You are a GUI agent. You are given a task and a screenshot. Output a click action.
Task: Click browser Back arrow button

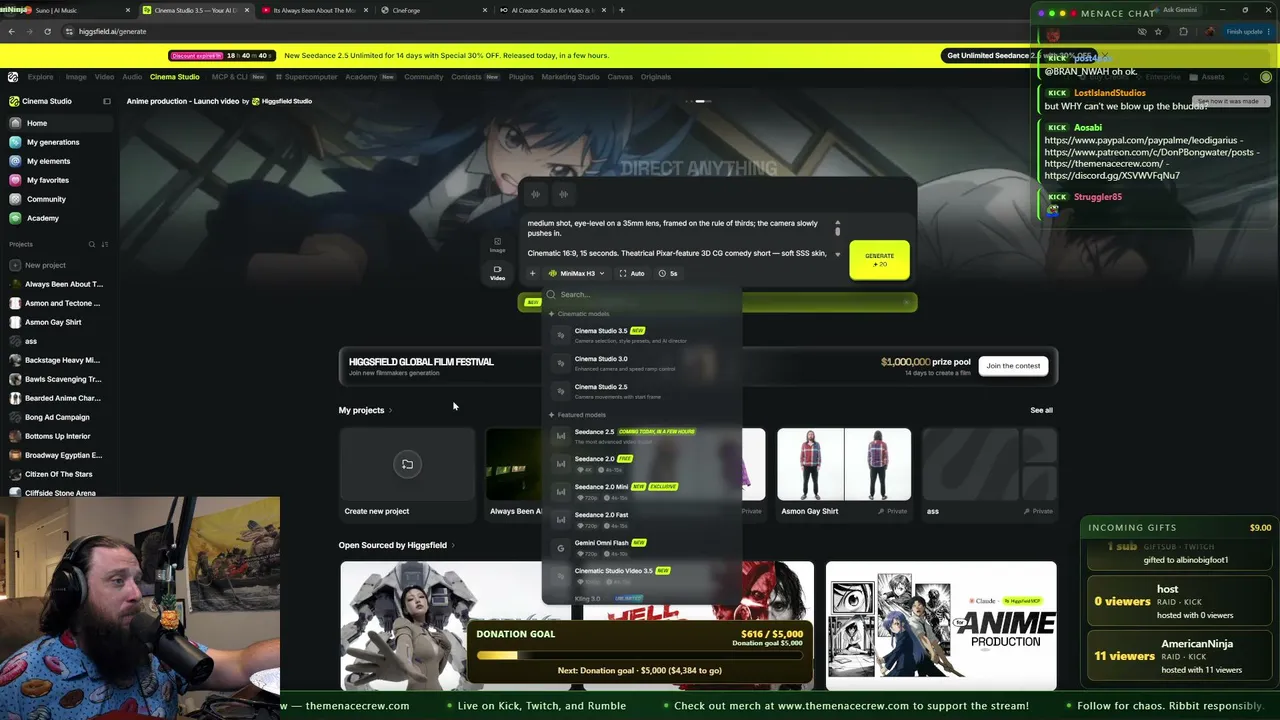pos(11,31)
